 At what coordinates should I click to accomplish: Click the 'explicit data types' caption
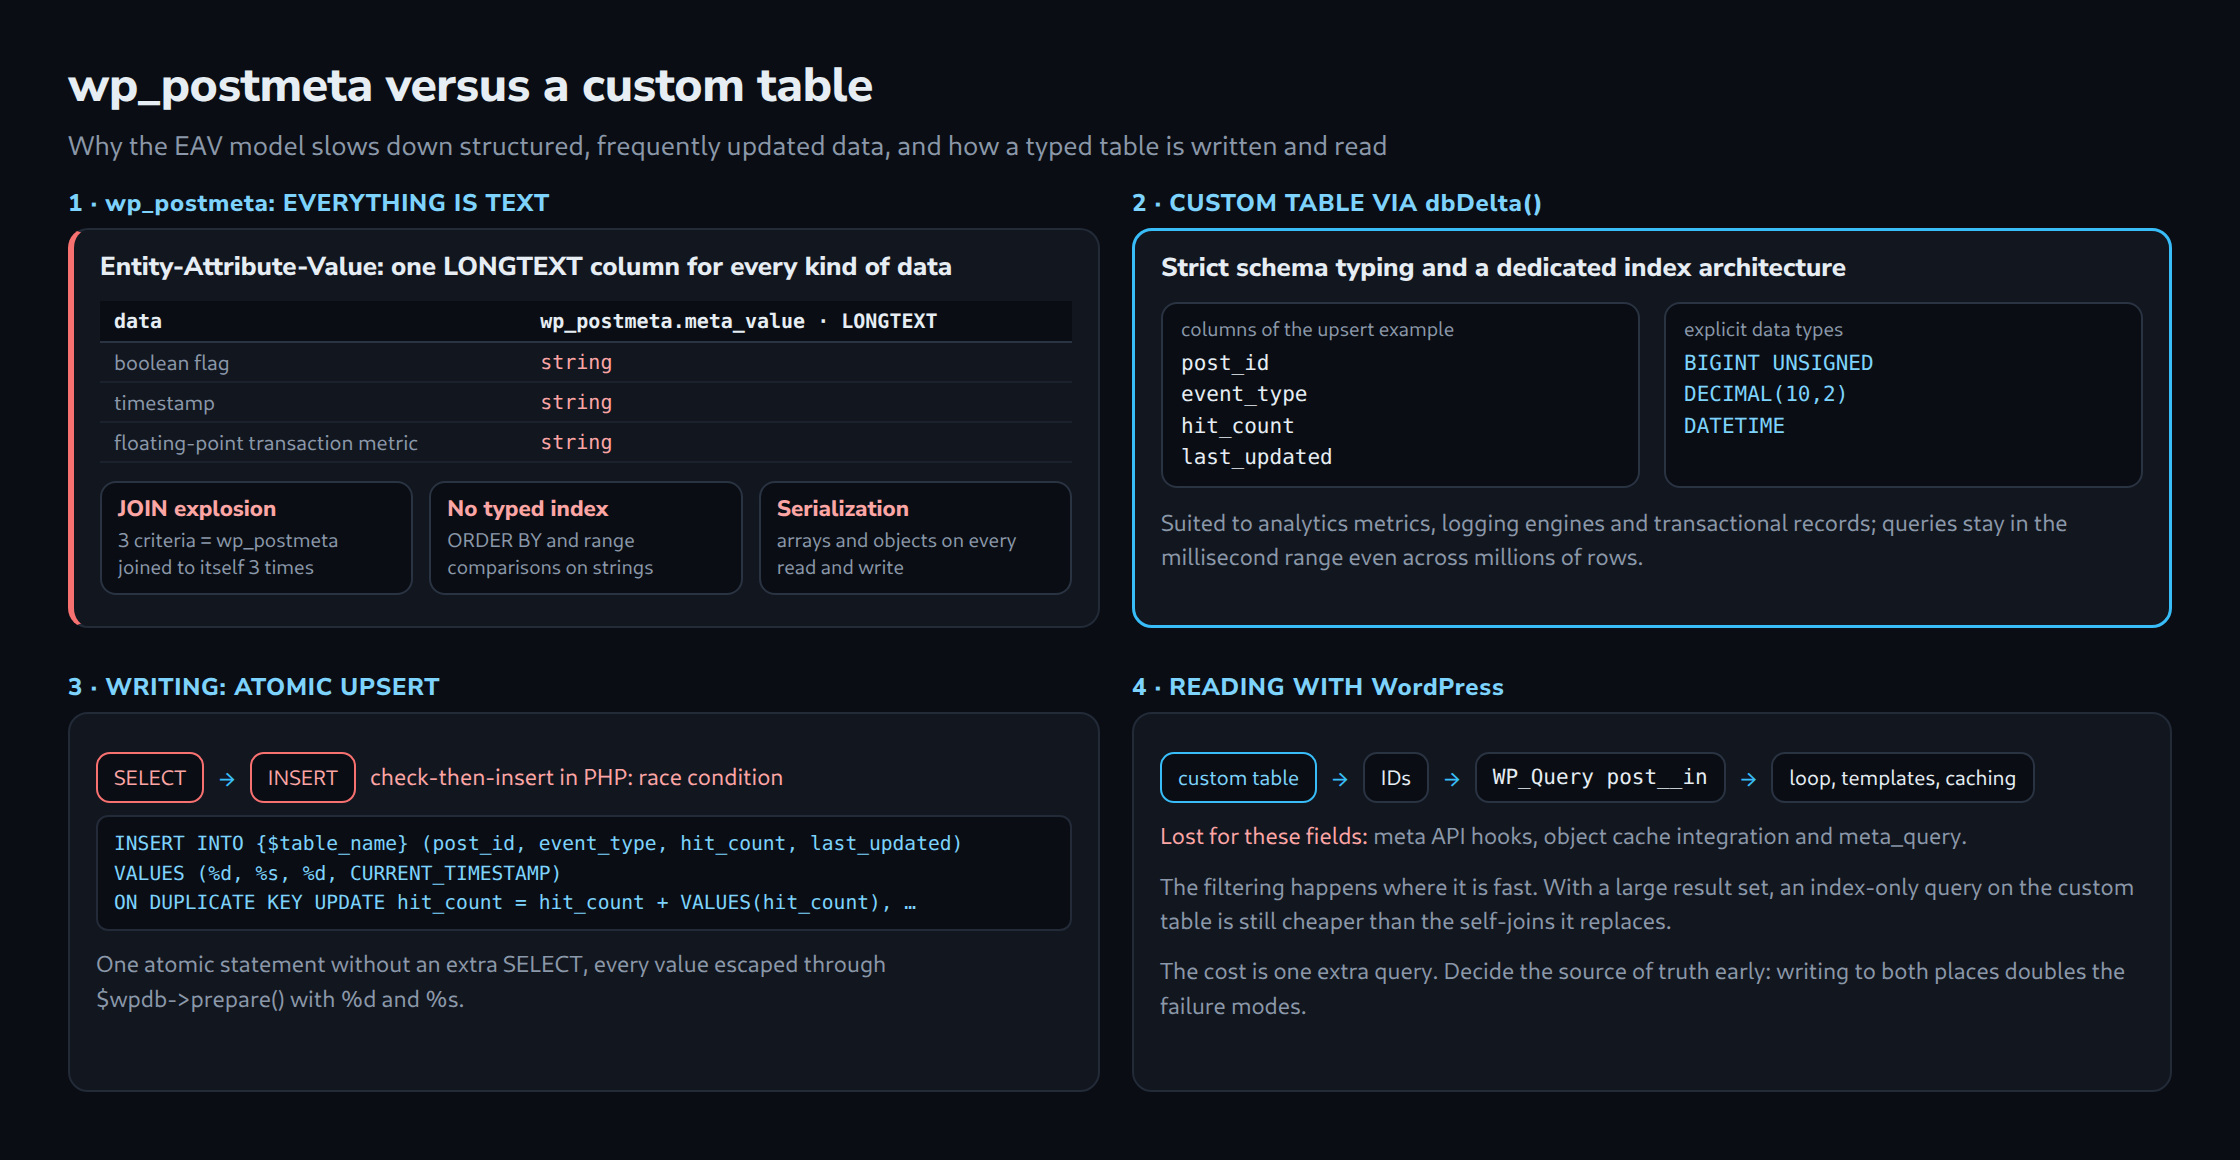point(1763,329)
